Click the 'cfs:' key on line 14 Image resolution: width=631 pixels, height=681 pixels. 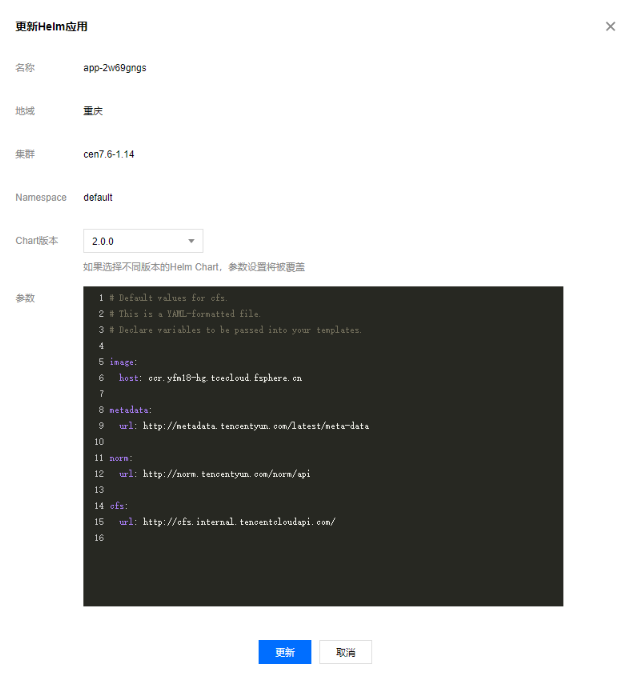(119, 506)
